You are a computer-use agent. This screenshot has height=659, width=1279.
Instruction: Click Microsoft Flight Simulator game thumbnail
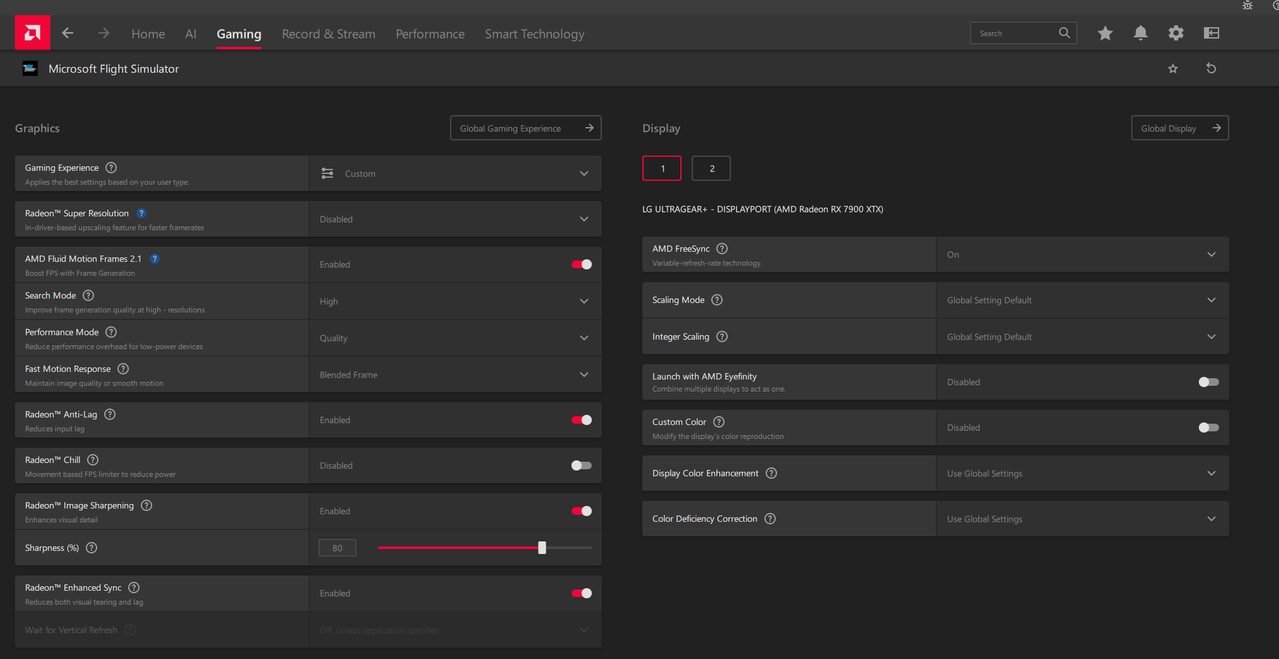pos(30,69)
